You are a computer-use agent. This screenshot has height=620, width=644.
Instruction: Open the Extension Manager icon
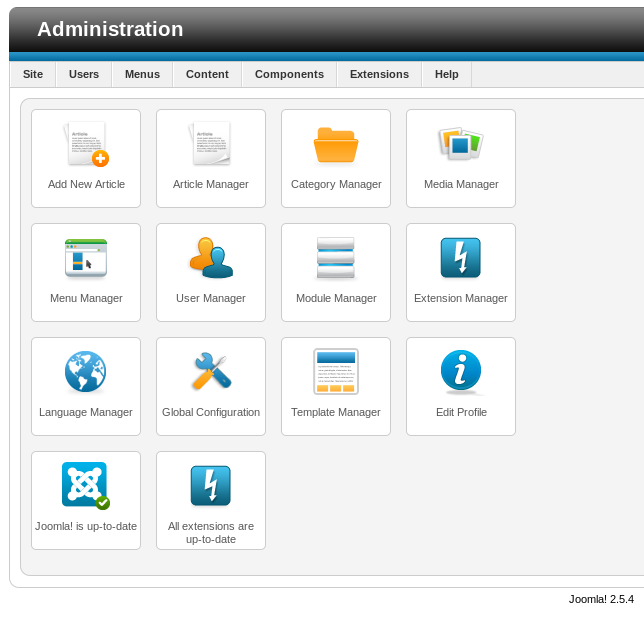coord(461,258)
